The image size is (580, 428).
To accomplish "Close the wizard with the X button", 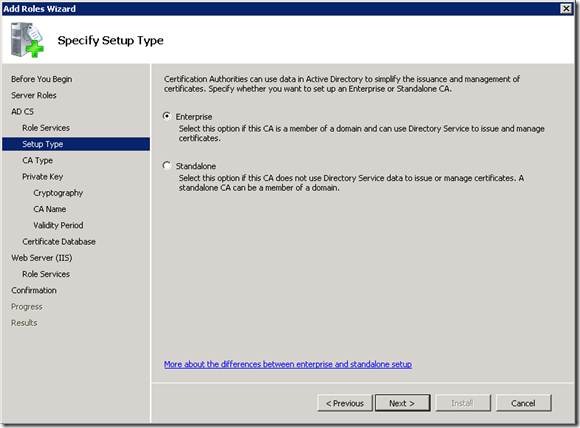I will coord(566,9).
